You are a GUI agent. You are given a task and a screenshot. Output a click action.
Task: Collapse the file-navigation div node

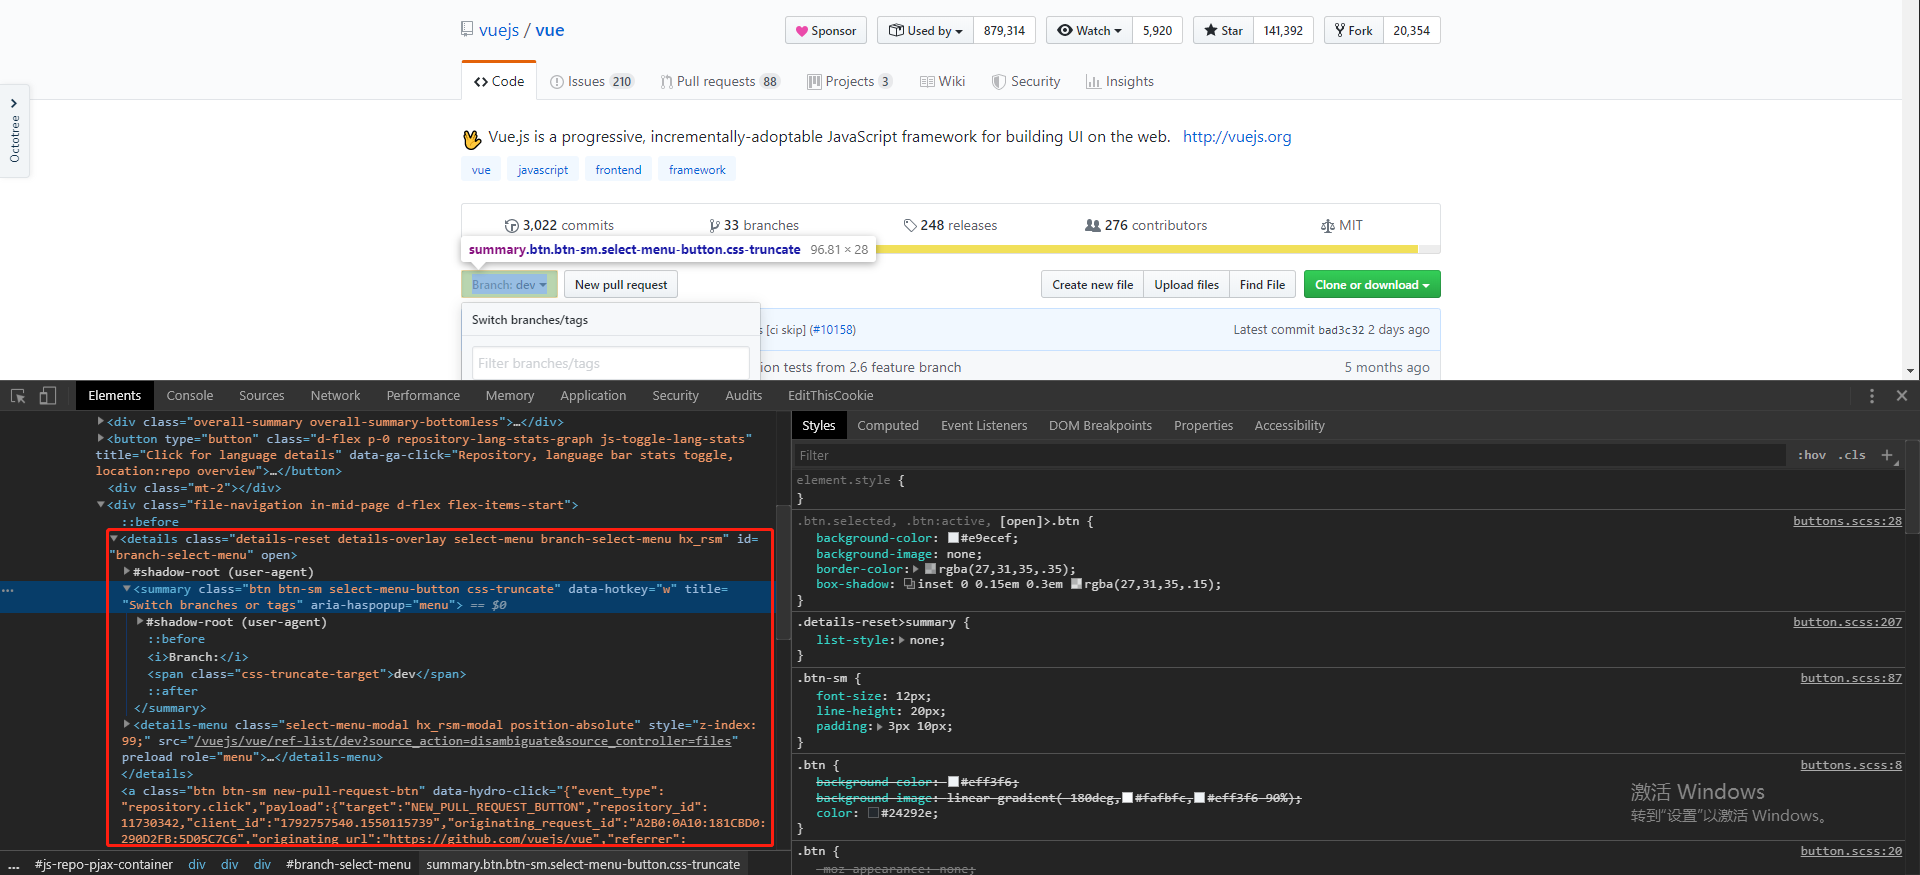(101, 505)
